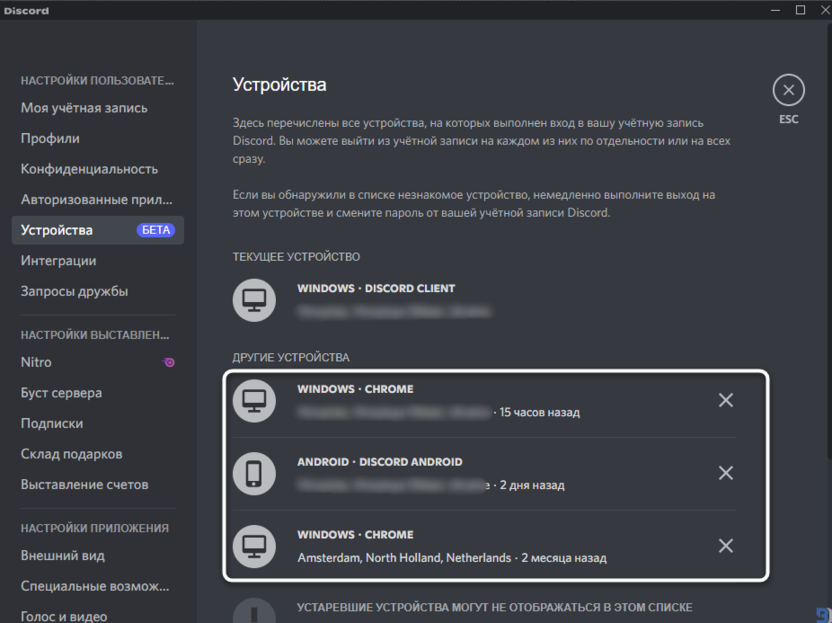Screen dimensions: 832x623
Task: Open the Буст сервера page
Action: [x=61, y=393]
